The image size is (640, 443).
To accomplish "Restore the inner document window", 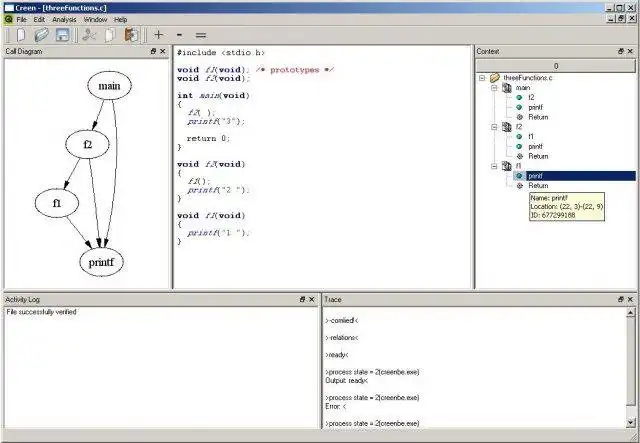I will [620, 19].
